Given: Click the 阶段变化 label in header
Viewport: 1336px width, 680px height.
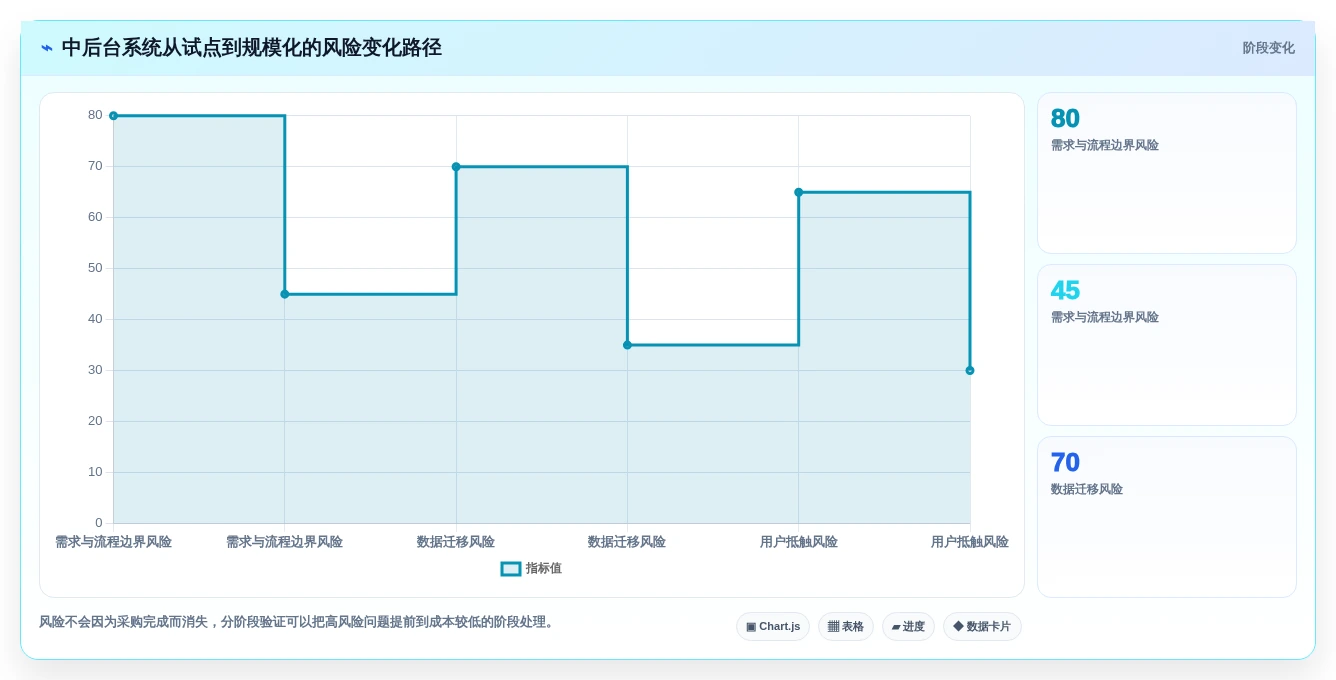Looking at the screenshot, I should coord(1268,48).
